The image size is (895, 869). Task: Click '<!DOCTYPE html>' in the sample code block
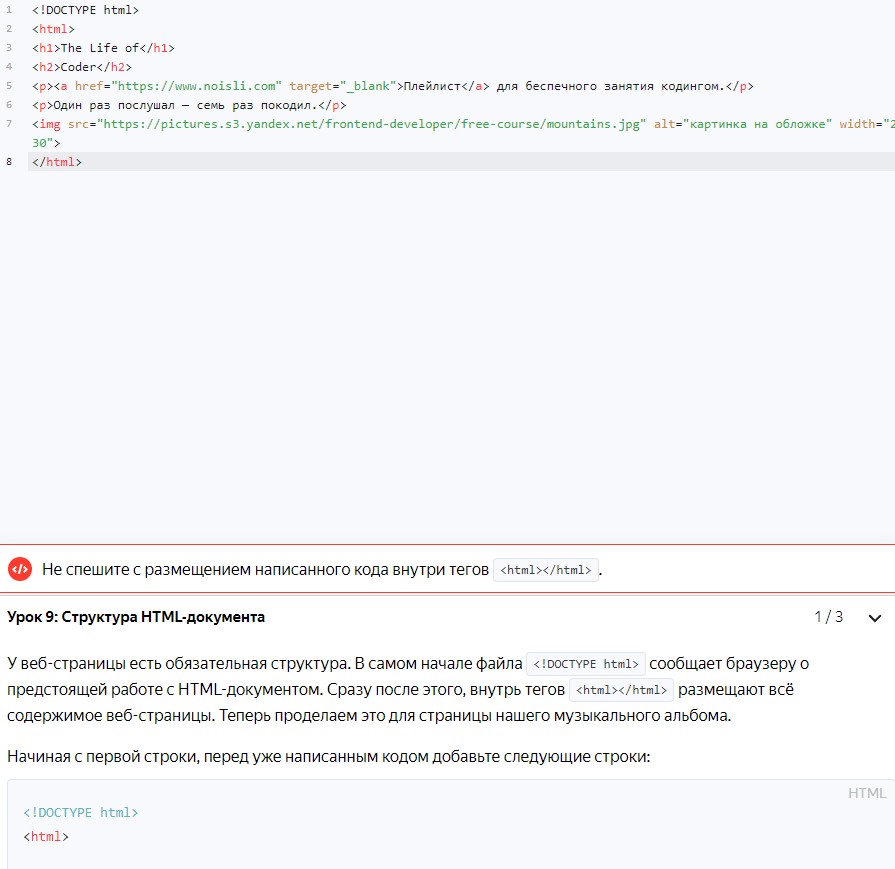click(80, 812)
